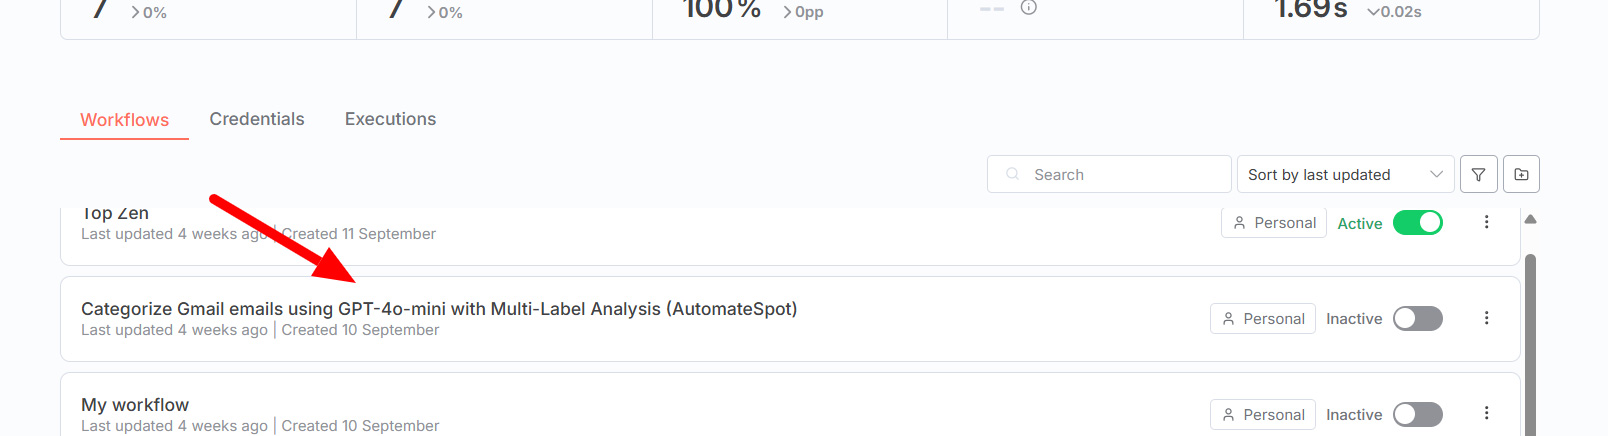
Task: Open three-dot menu for Top Zen workflow
Action: click(x=1486, y=222)
